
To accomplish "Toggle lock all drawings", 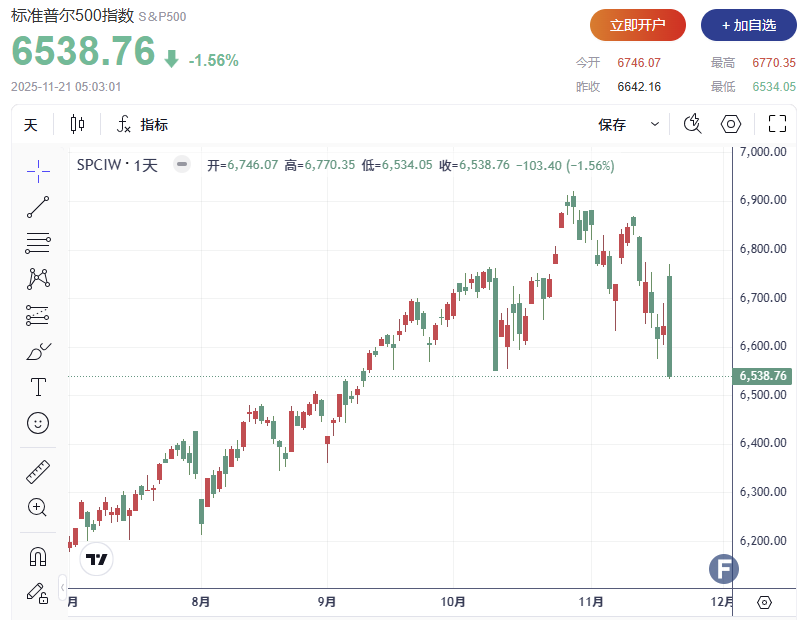I will tap(38, 592).
